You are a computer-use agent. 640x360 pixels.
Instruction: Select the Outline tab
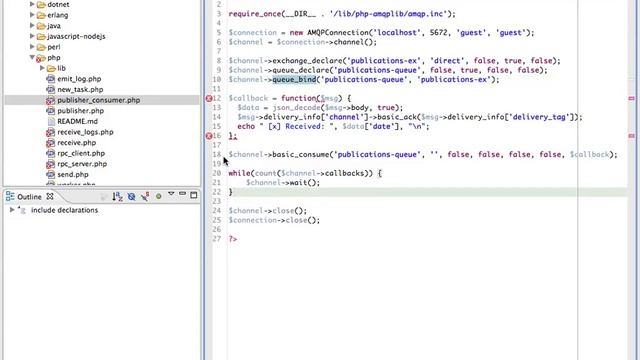(x=29, y=197)
